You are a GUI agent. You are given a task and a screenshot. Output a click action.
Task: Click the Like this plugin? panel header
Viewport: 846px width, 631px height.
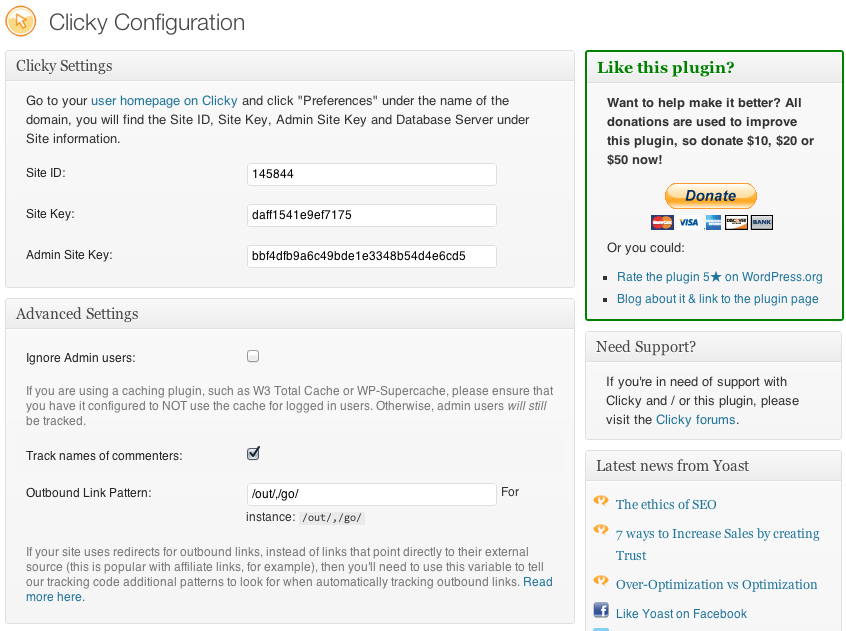point(714,67)
